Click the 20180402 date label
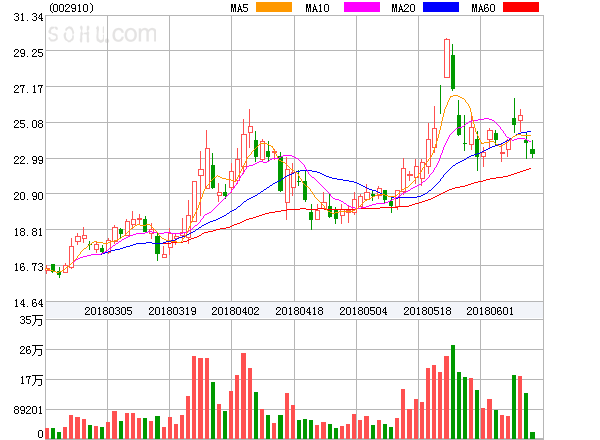Screen dimensions: 600x440 (235, 311)
